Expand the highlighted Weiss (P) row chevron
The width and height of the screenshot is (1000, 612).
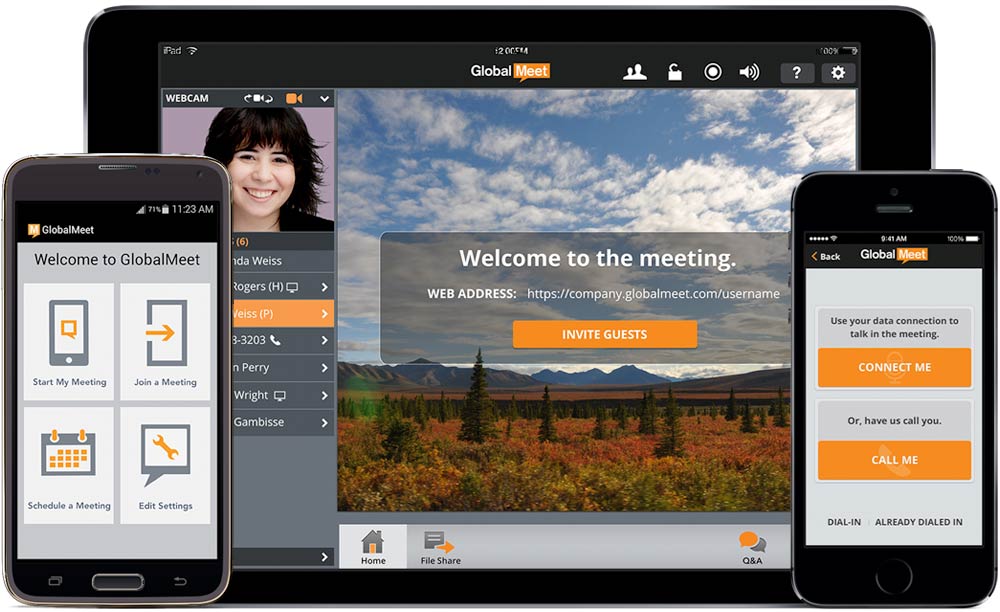click(x=325, y=314)
